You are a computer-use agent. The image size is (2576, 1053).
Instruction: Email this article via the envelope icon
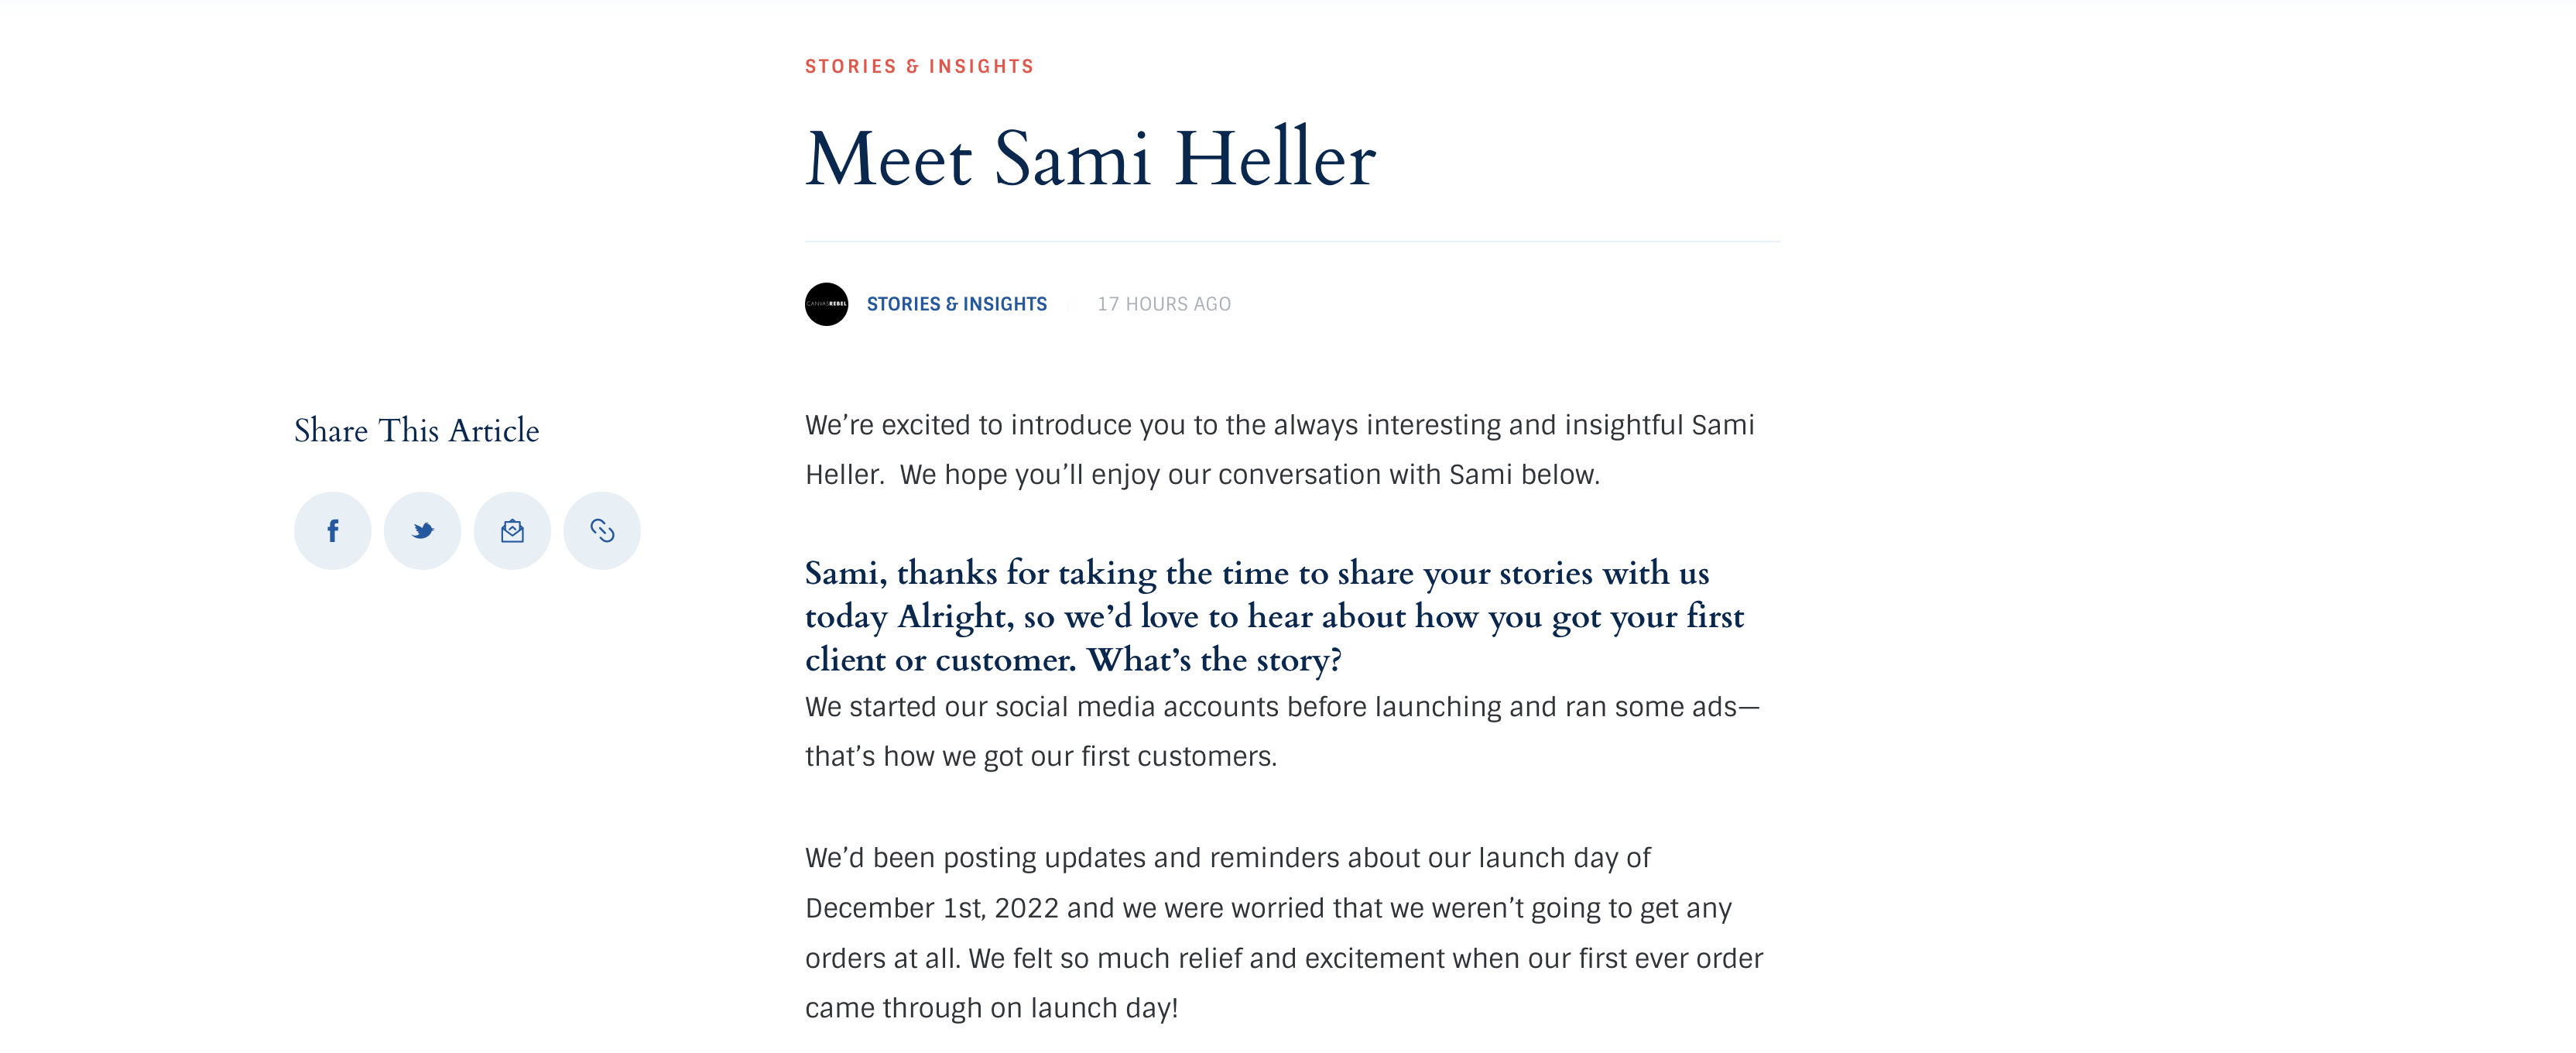(512, 530)
